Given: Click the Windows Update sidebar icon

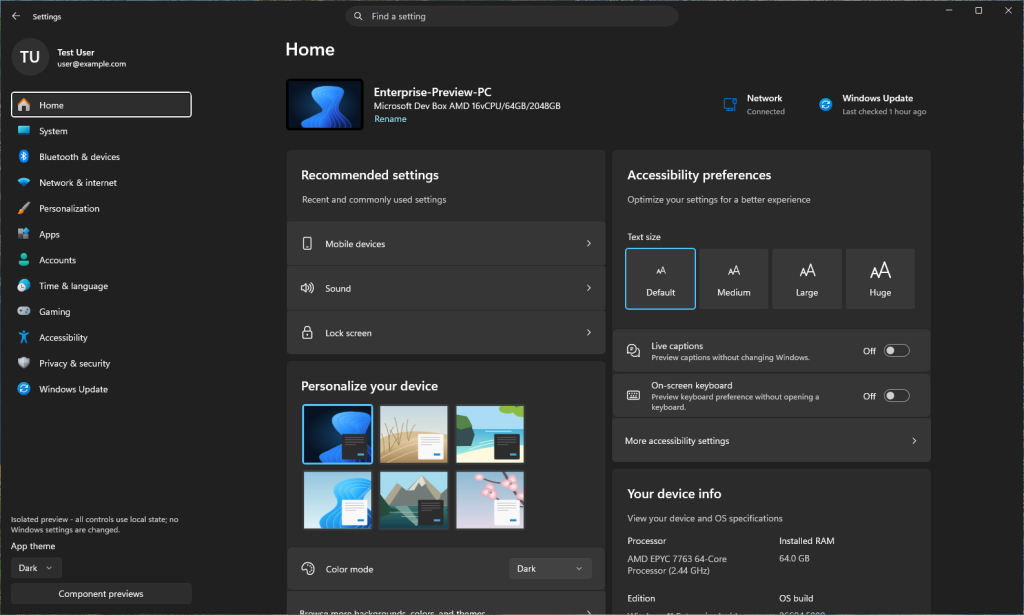Looking at the screenshot, I should [24, 388].
